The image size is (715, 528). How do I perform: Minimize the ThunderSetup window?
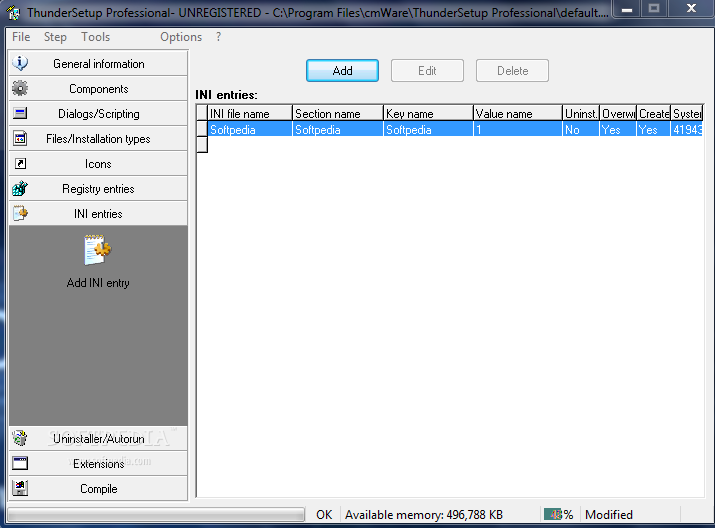coord(627,9)
